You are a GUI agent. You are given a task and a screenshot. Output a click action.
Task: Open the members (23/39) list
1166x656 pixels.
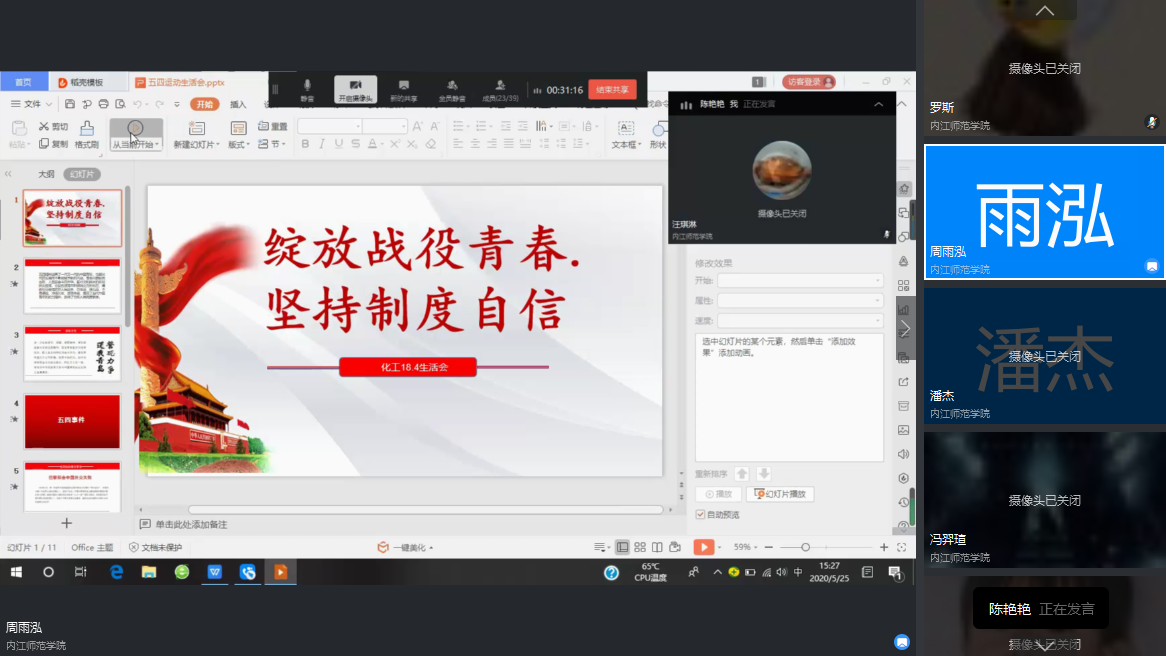(x=500, y=89)
